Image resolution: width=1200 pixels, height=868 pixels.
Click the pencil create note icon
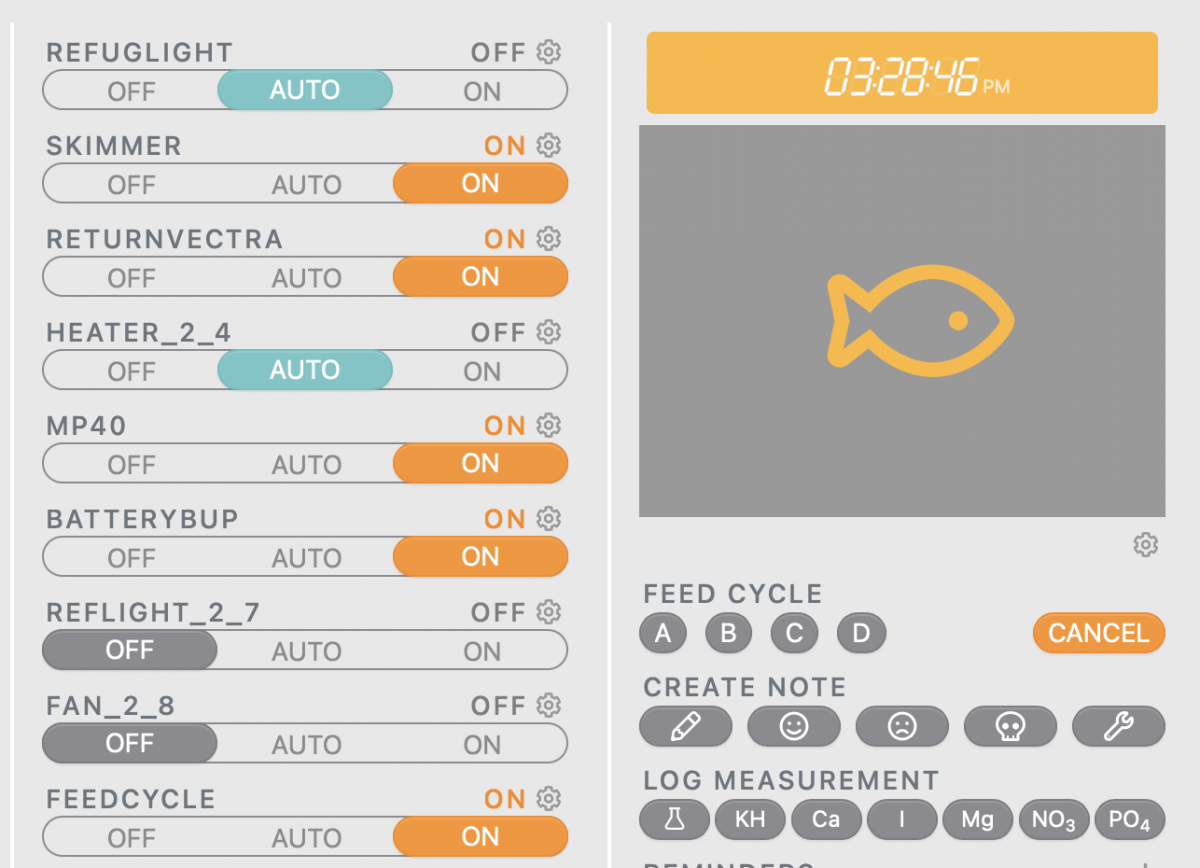[x=685, y=727]
